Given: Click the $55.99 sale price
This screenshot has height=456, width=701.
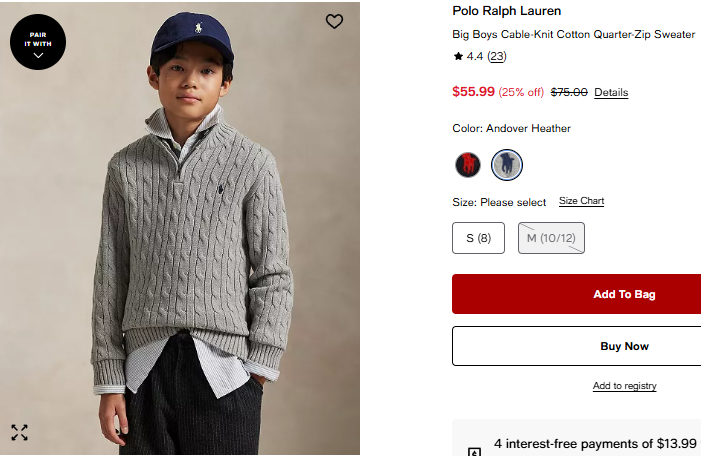Looking at the screenshot, I should coord(473,92).
